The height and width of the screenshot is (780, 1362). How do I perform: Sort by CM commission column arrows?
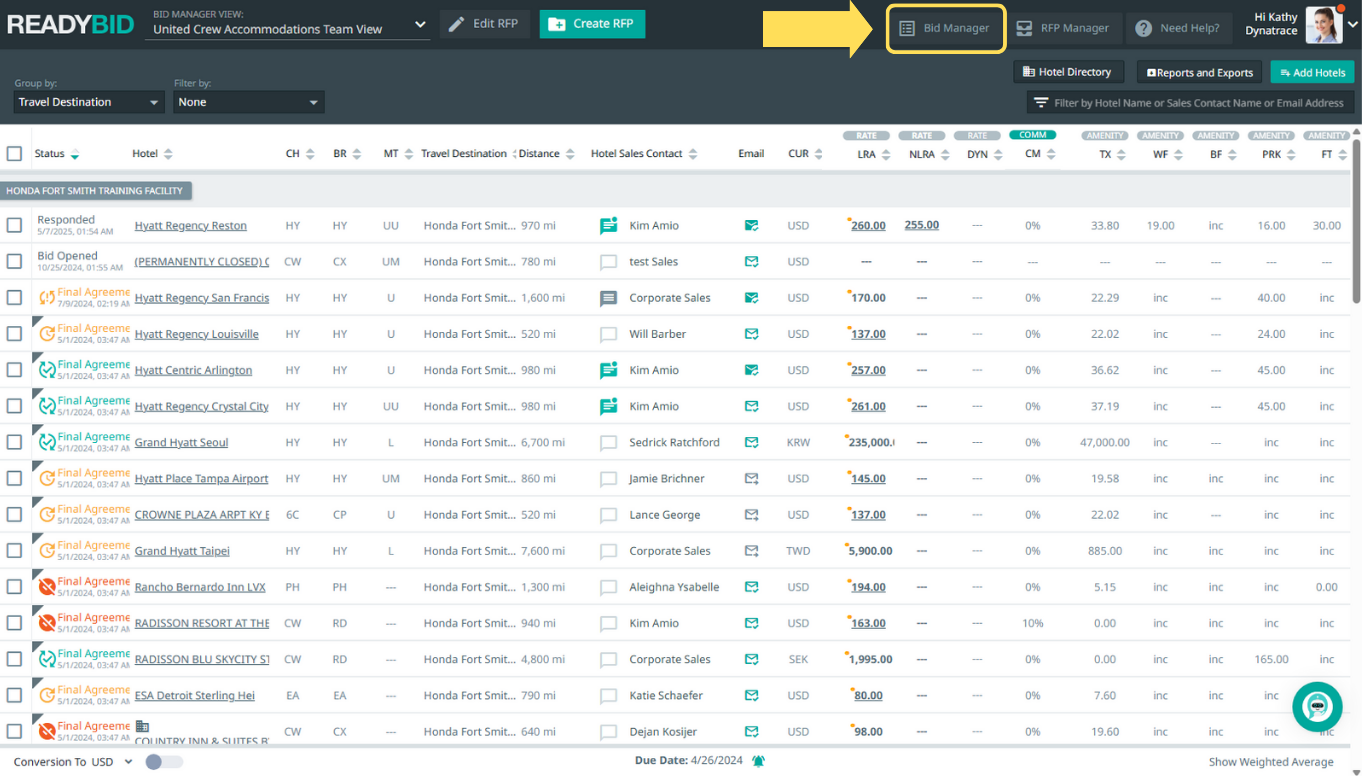(x=1049, y=154)
